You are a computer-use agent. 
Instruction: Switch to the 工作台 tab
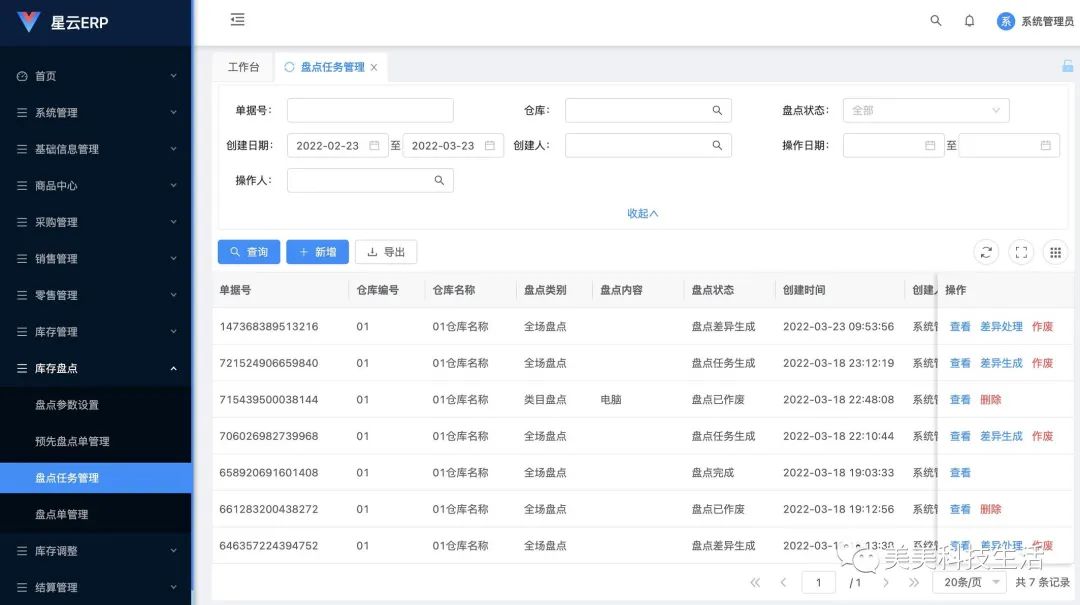click(242, 67)
